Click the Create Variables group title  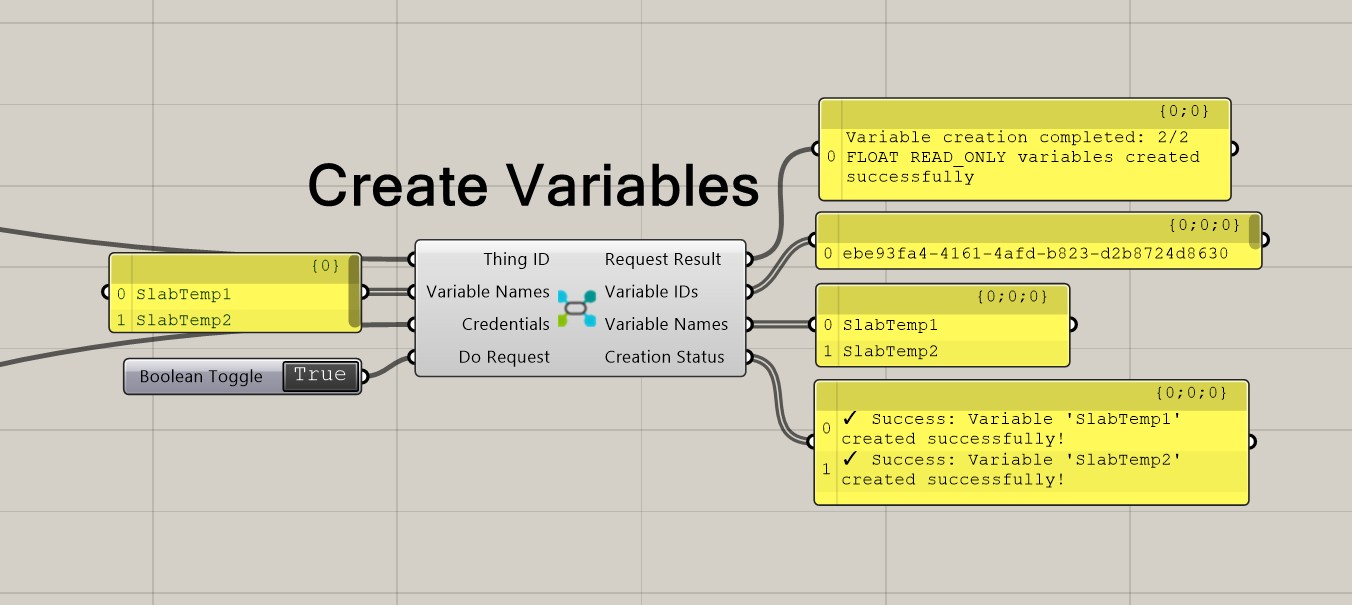[532, 186]
